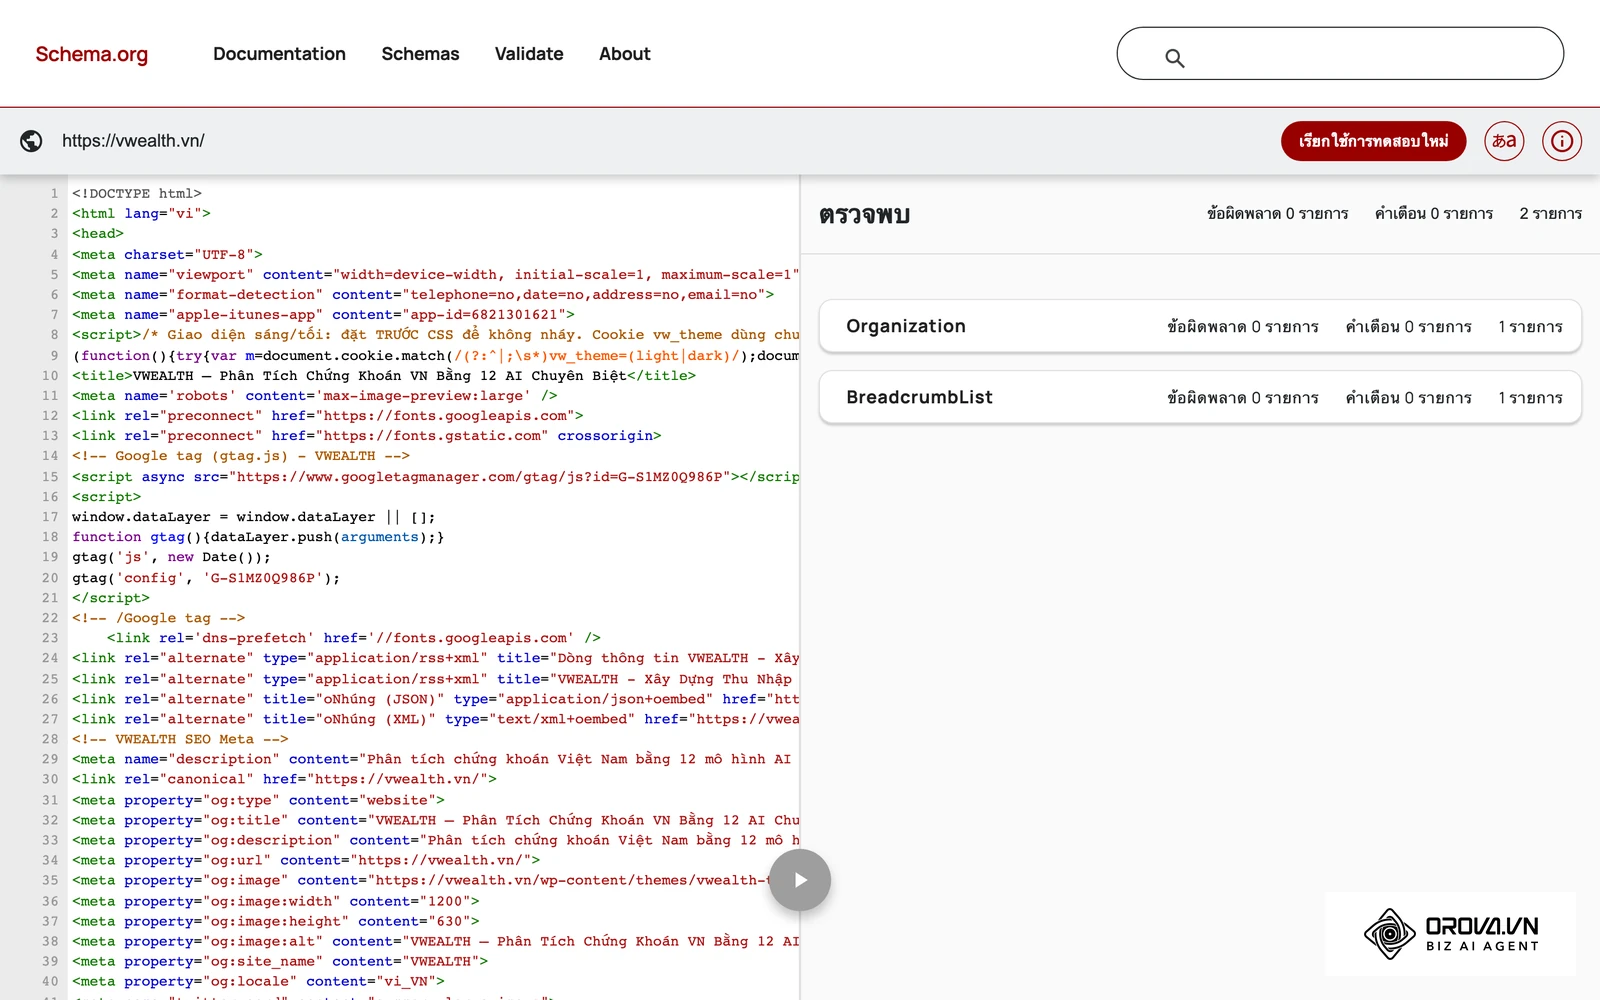The height and width of the screenshot is (1000, 1600).
Task: Click code line 1 DOCTYPE html
Action: coord(137,194)
